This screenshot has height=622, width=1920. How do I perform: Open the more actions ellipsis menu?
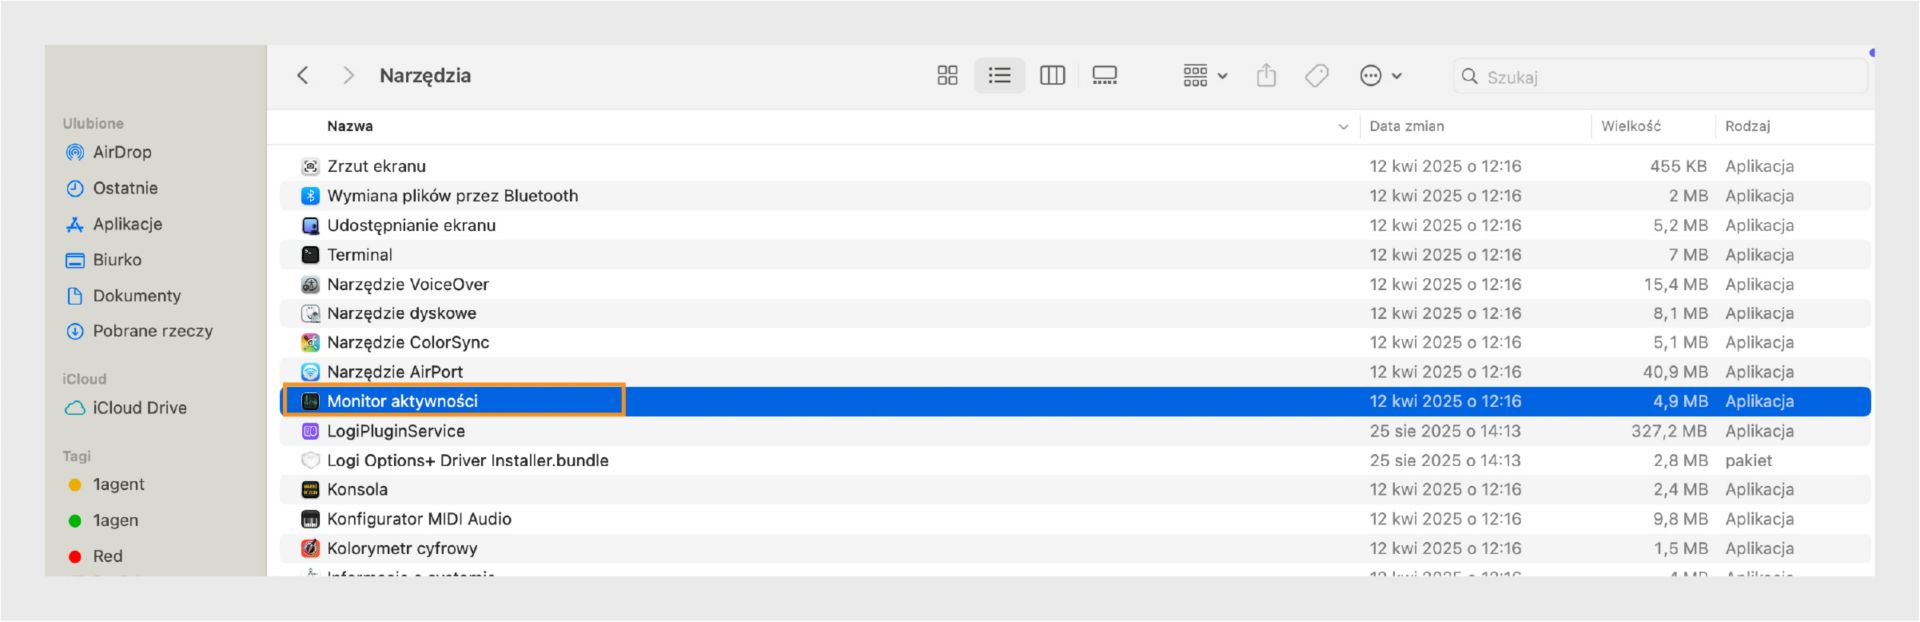point(1380,76)
